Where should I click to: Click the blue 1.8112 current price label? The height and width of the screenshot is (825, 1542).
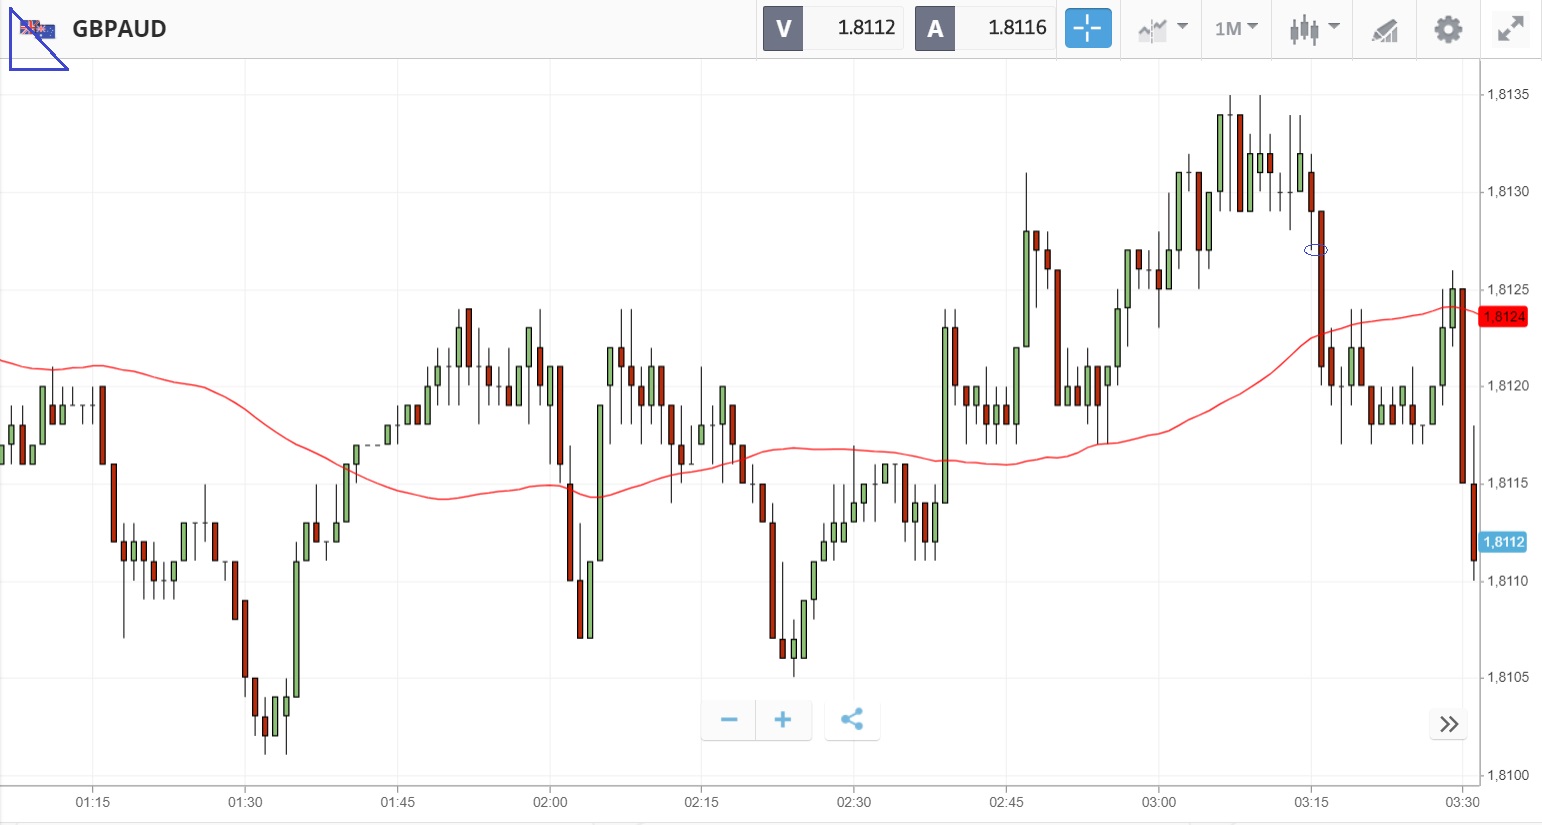[1503, 542]
